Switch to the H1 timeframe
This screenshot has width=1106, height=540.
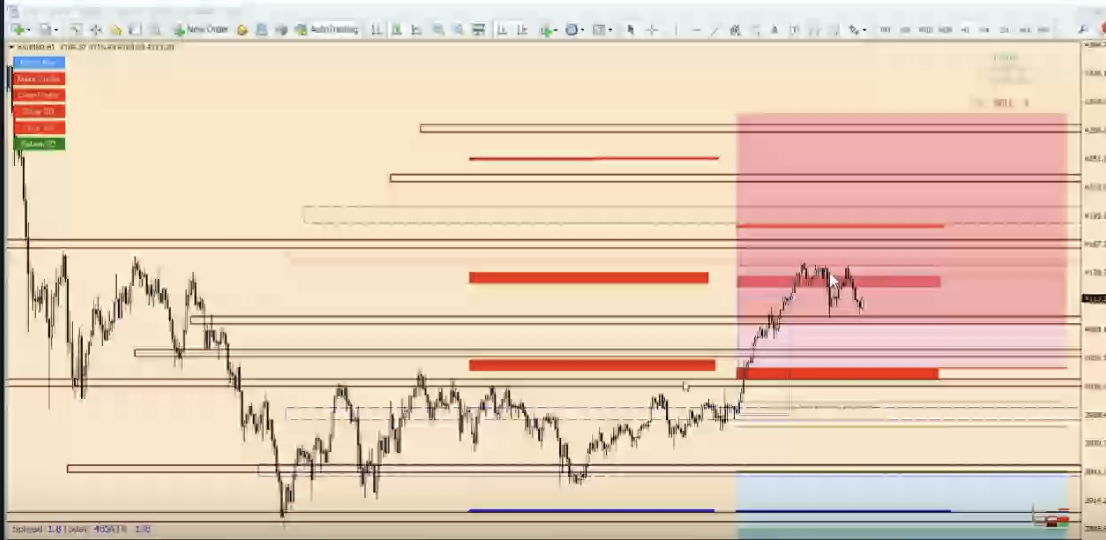(x=965, y=30)
